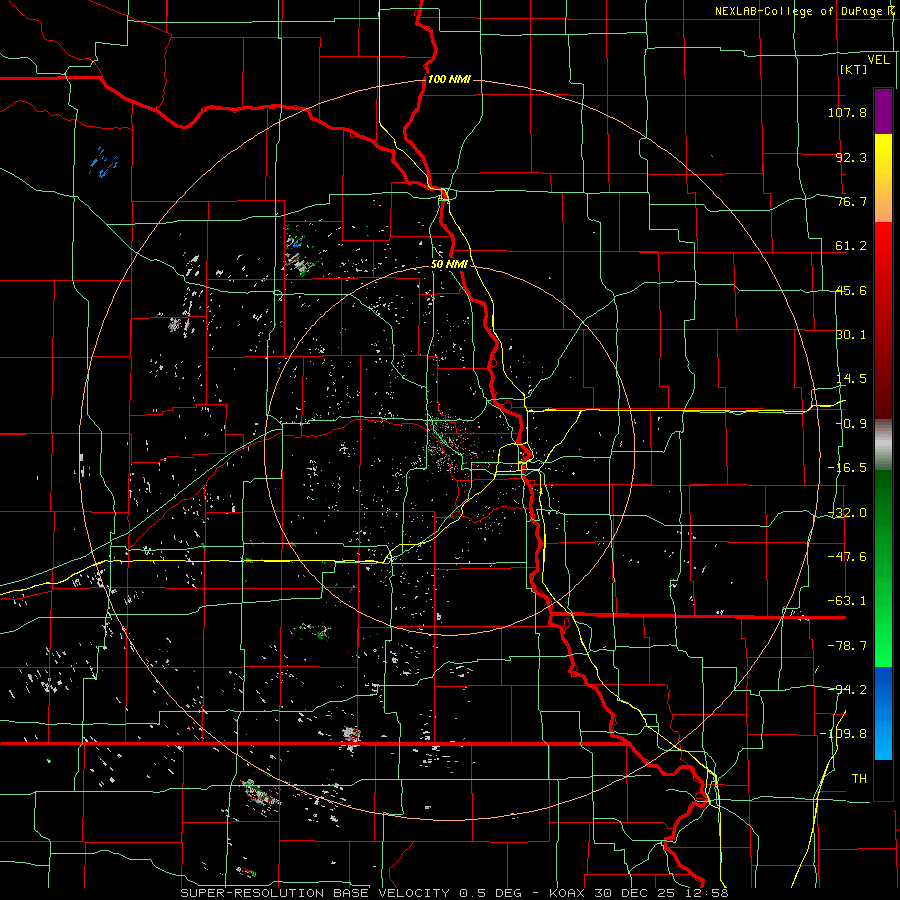Select the 61.2 velocity scale value
900x900 pixels.
coord(851,246)
